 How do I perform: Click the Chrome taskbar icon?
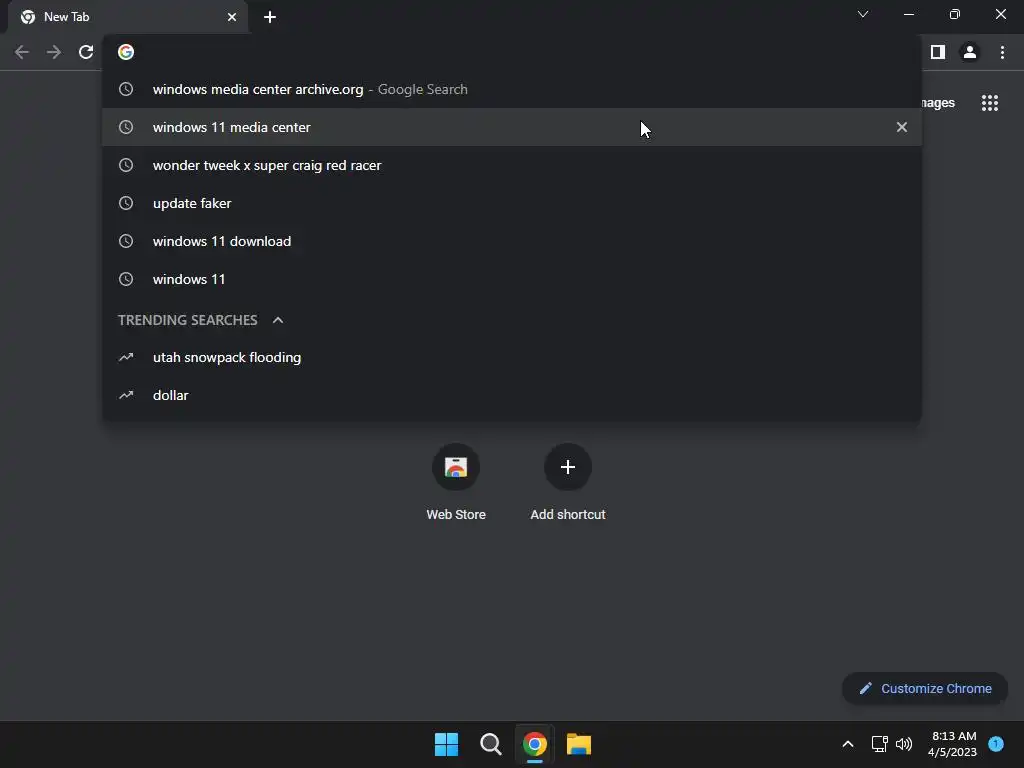[x=535, y=744]
